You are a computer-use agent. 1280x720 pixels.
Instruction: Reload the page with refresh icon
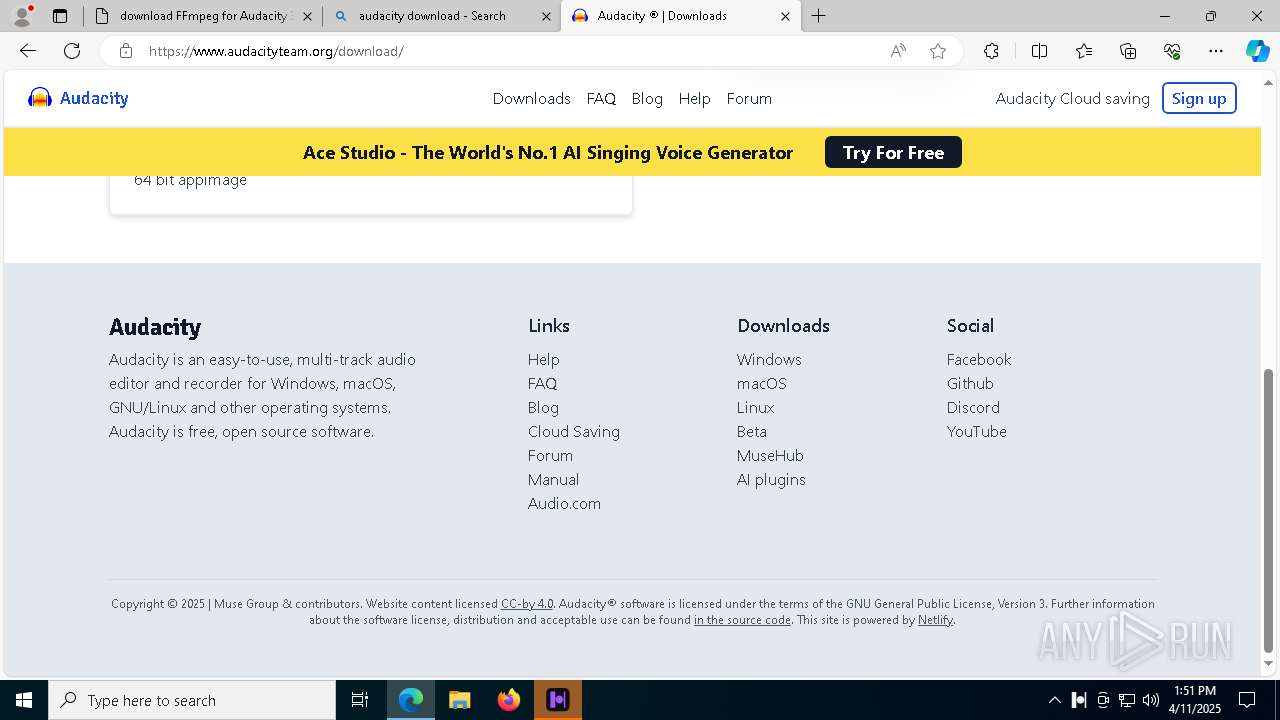point(72,51)
